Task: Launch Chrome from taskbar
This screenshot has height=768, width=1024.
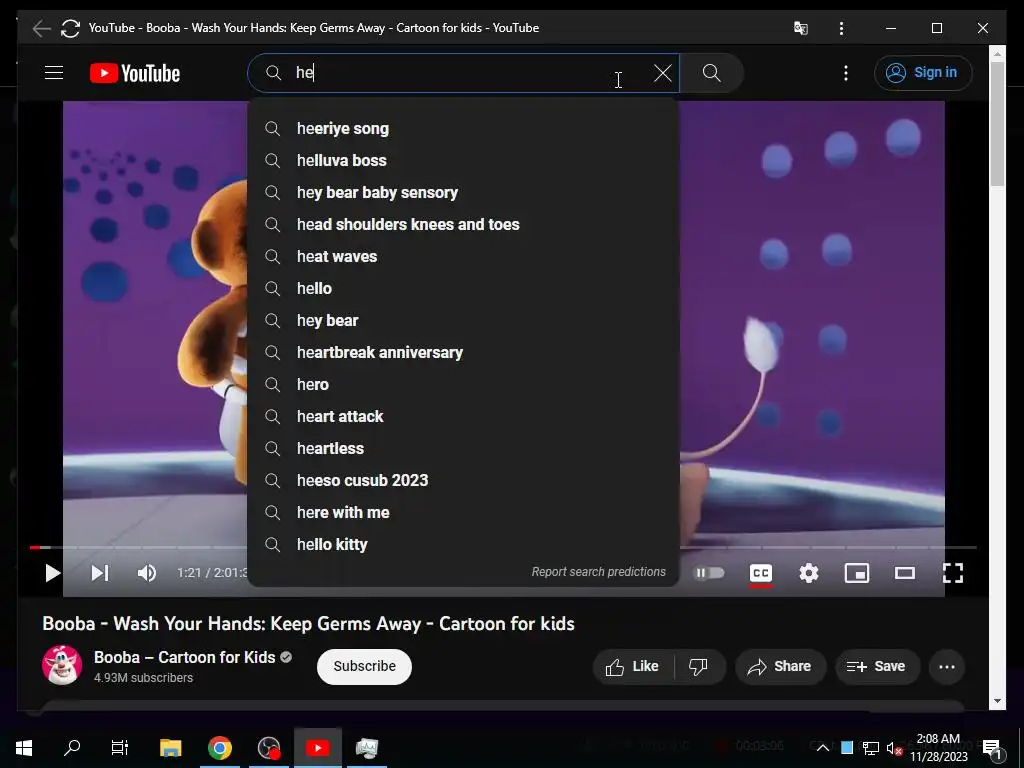Action: pos(219,748)
